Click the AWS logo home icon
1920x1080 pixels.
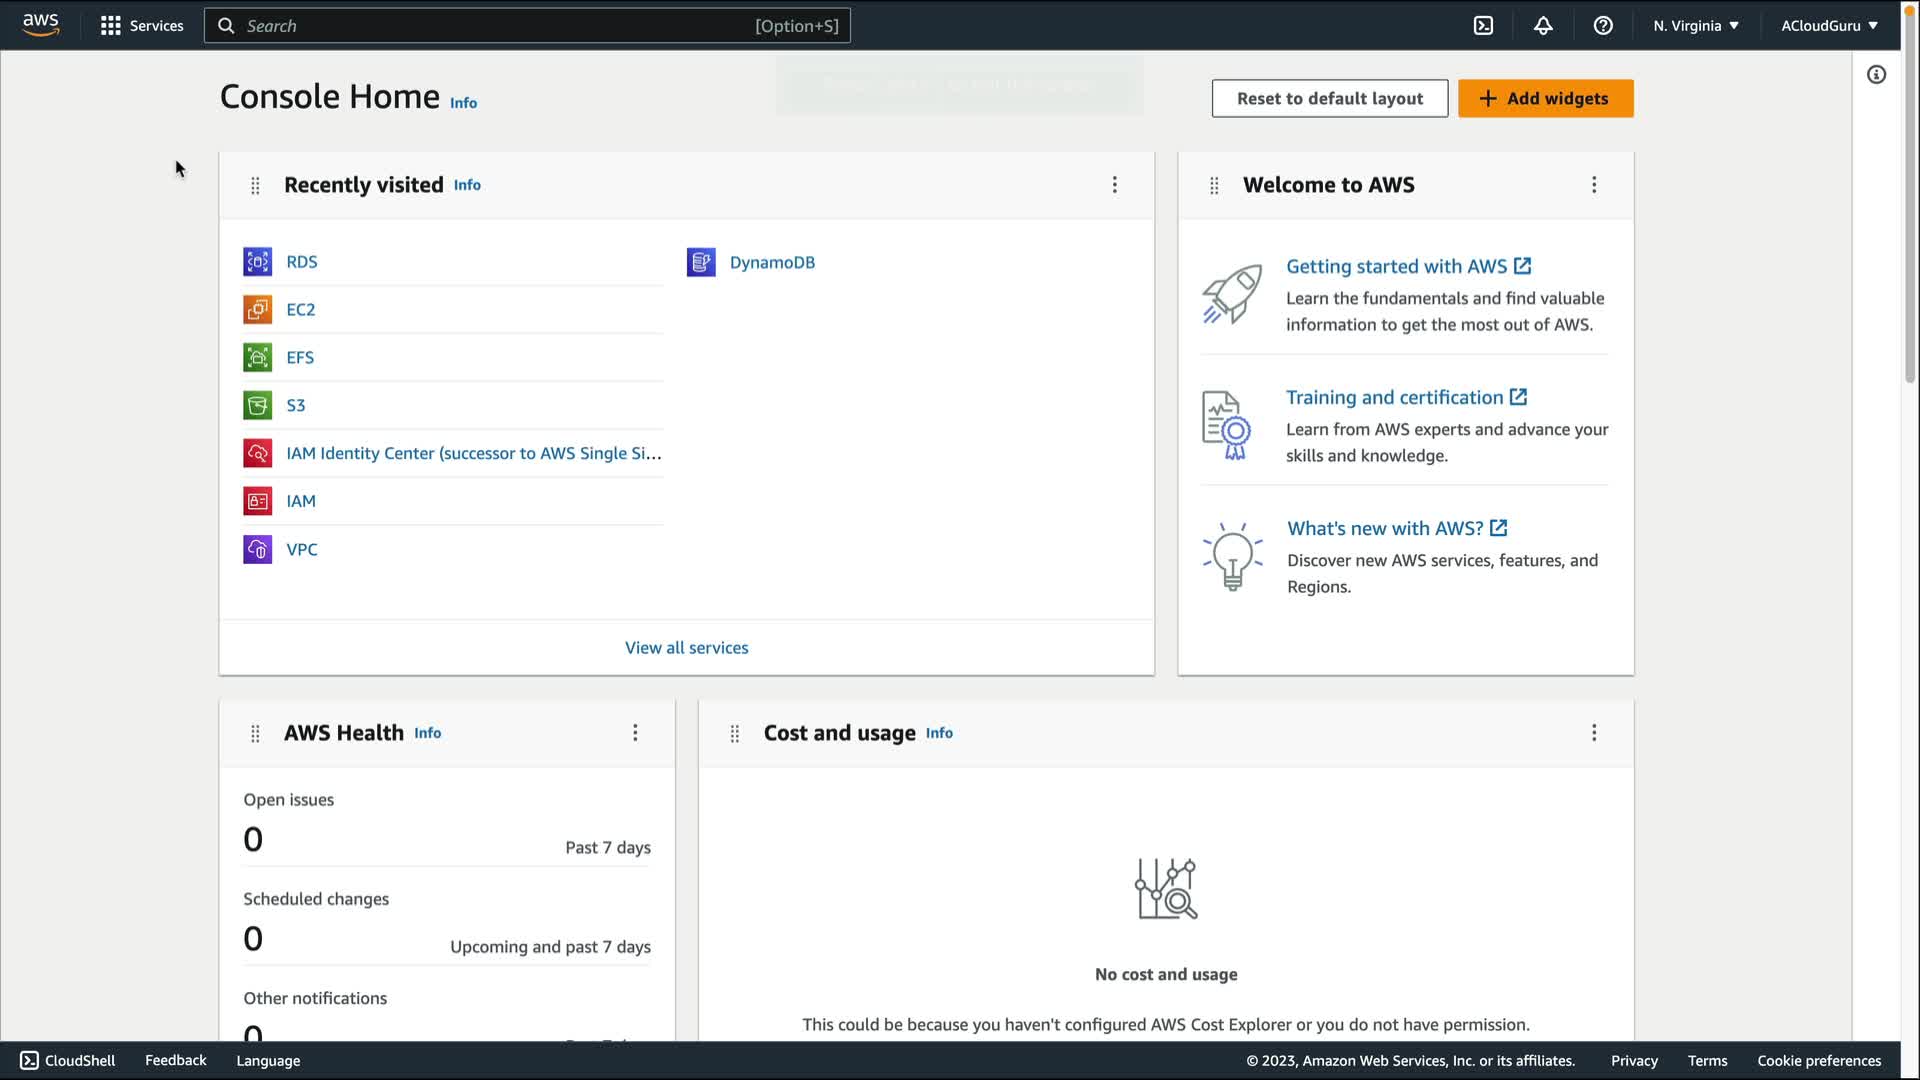tap(41, 25)
